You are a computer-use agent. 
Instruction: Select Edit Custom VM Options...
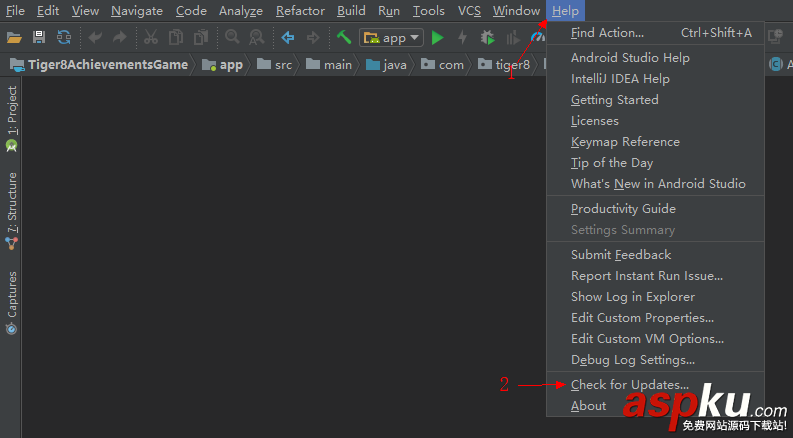click(x=655, y=339)
